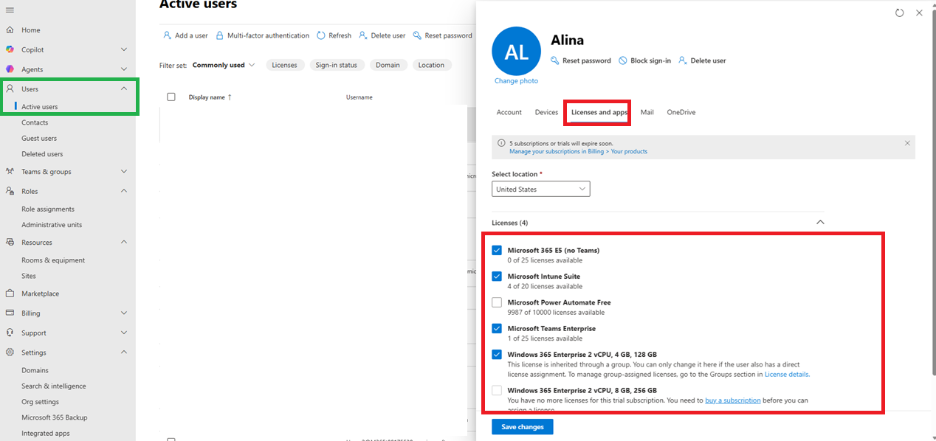Open the License details link
Viewport: 936px width, 441px height.
tap(787, 375)
